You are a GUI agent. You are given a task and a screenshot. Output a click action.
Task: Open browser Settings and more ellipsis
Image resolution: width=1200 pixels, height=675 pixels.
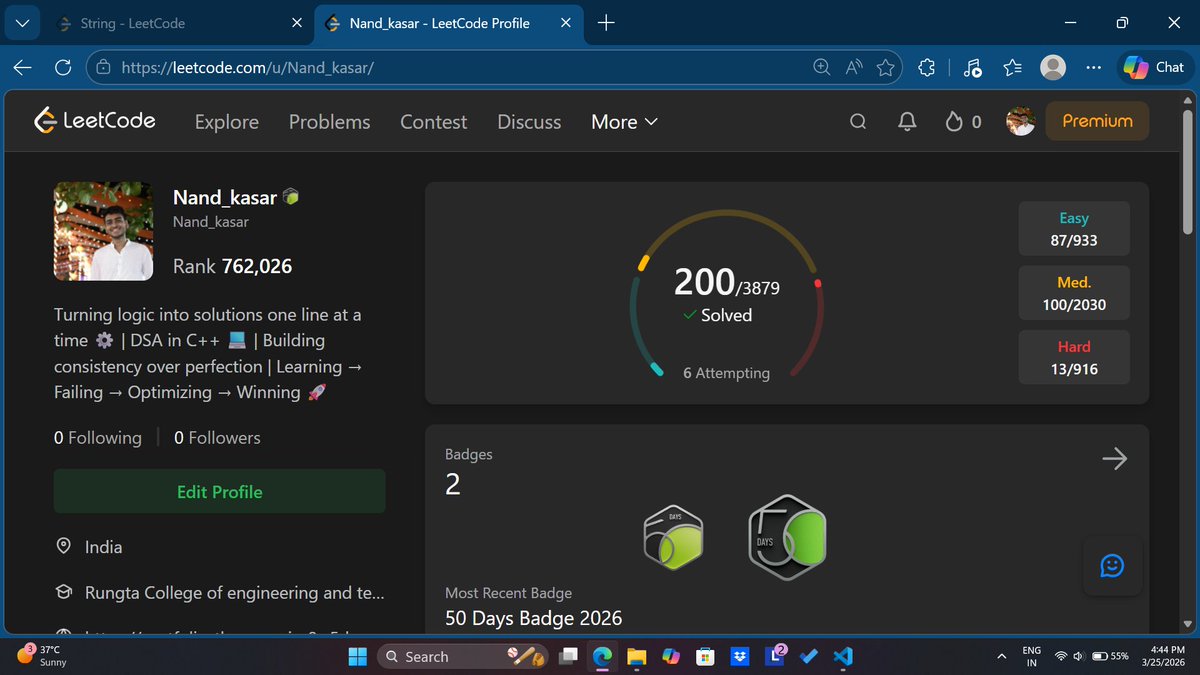[1093, 67]
